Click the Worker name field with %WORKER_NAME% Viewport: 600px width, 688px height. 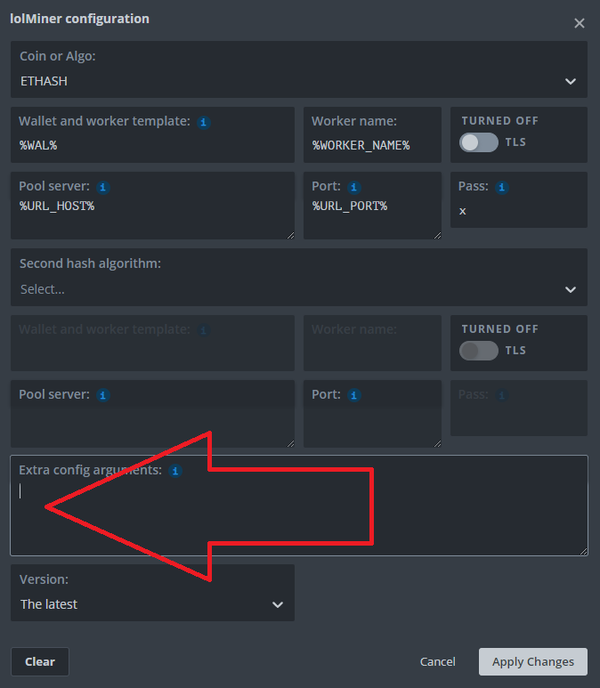click(x=372, y=146)
